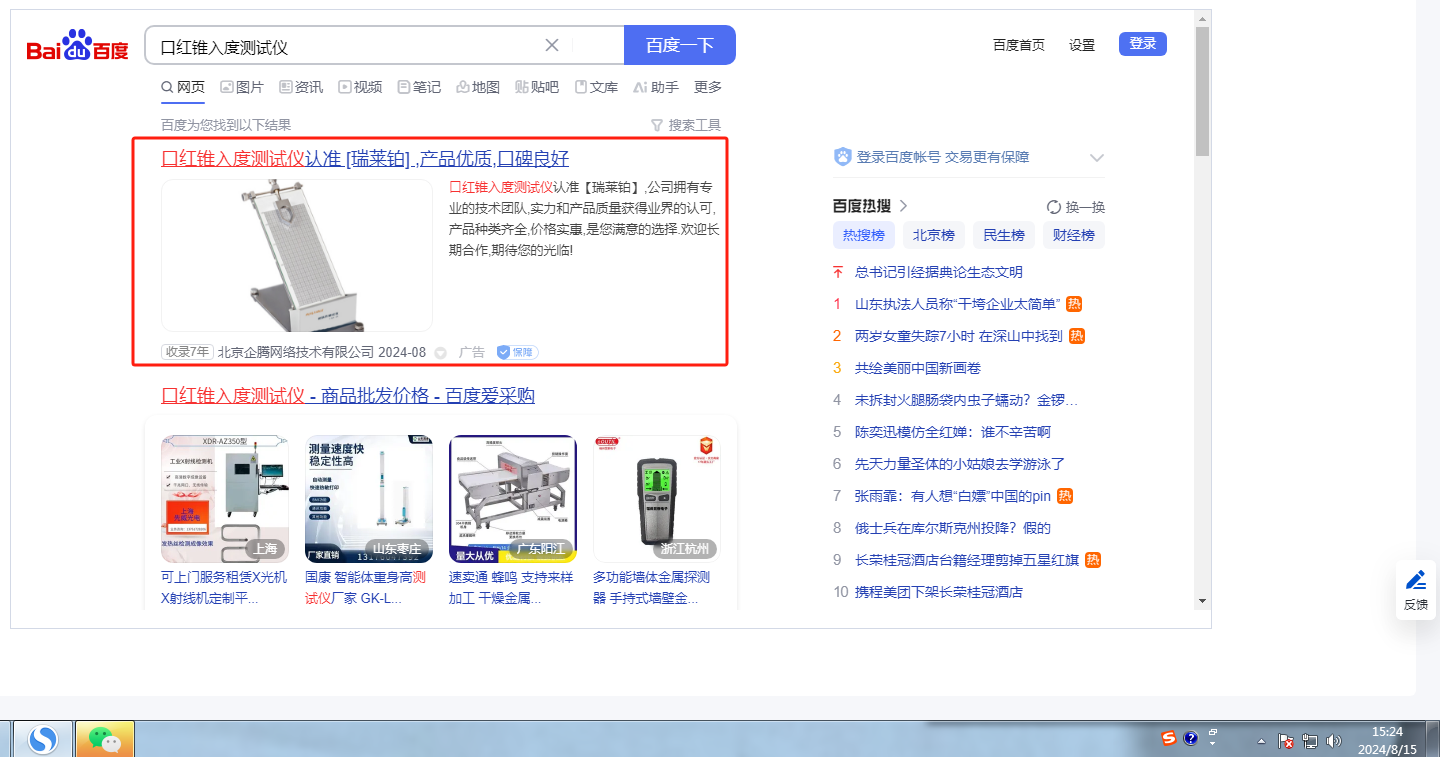Open the 浙江杭州 wall detector product thumbnail
1440x757 pixels.
point(657,499)
